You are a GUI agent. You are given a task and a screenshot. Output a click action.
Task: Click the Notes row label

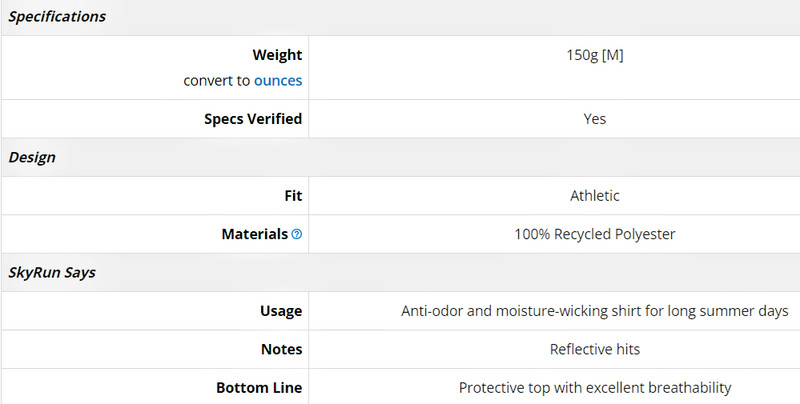click(282, 349)
